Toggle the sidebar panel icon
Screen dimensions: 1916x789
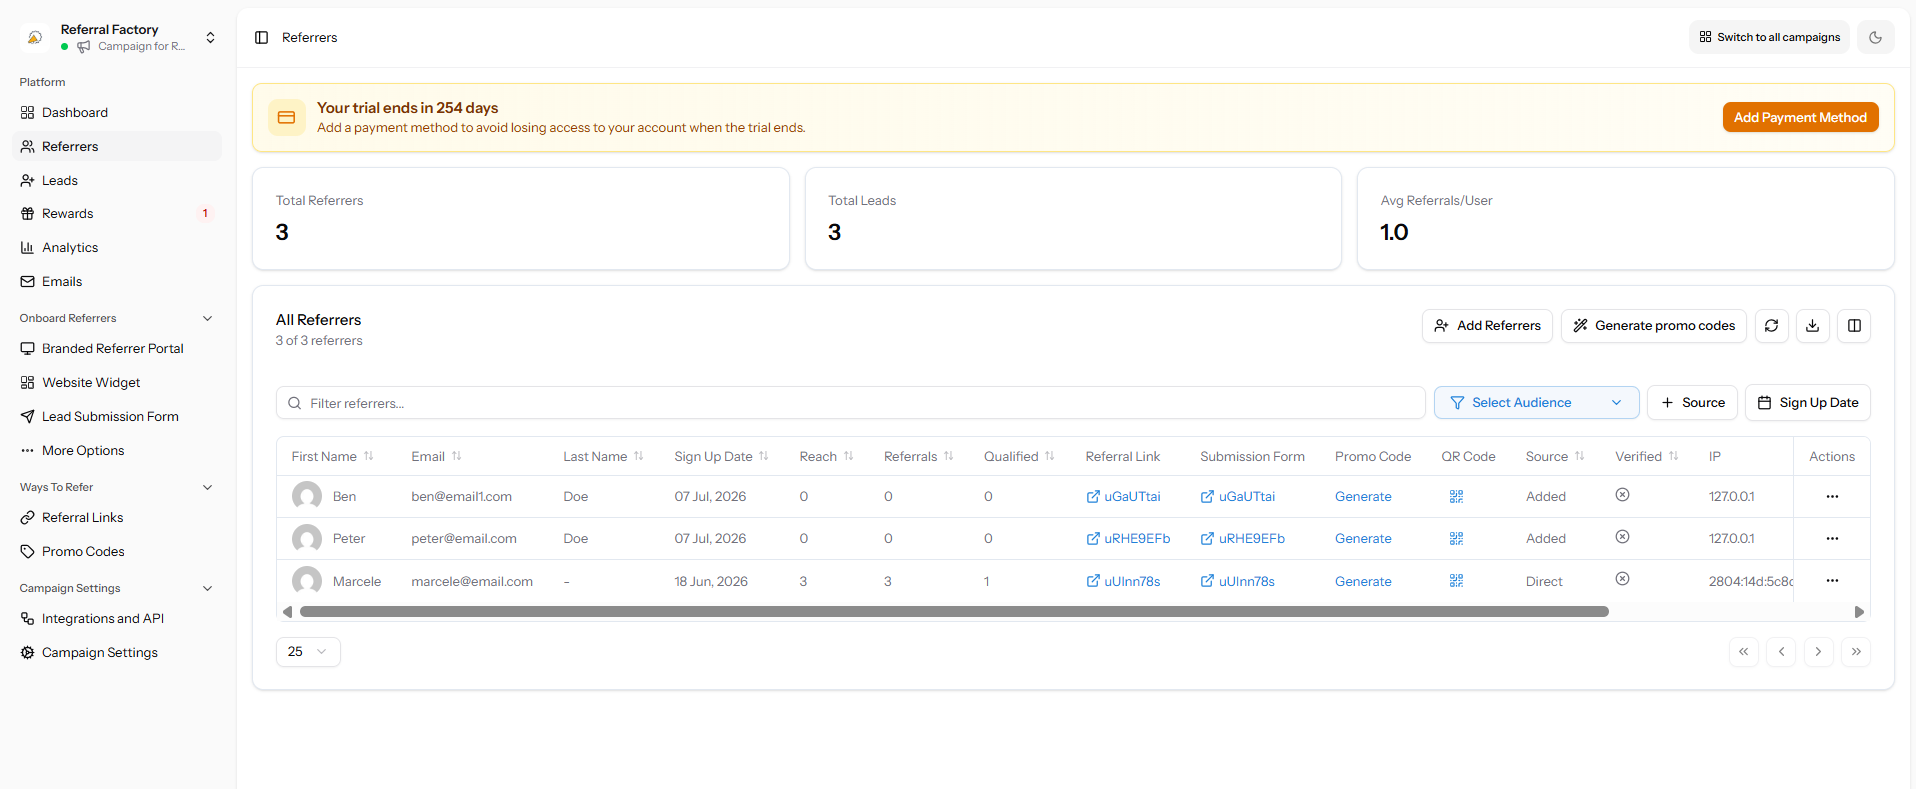261,37
